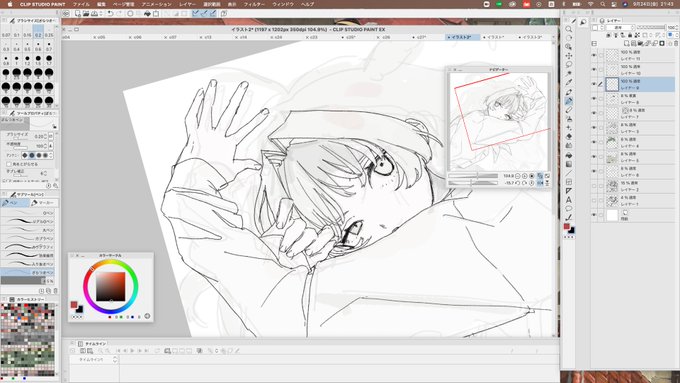
Task: Click the Undo arrow in command bar
Action: [x=110, y=13]
